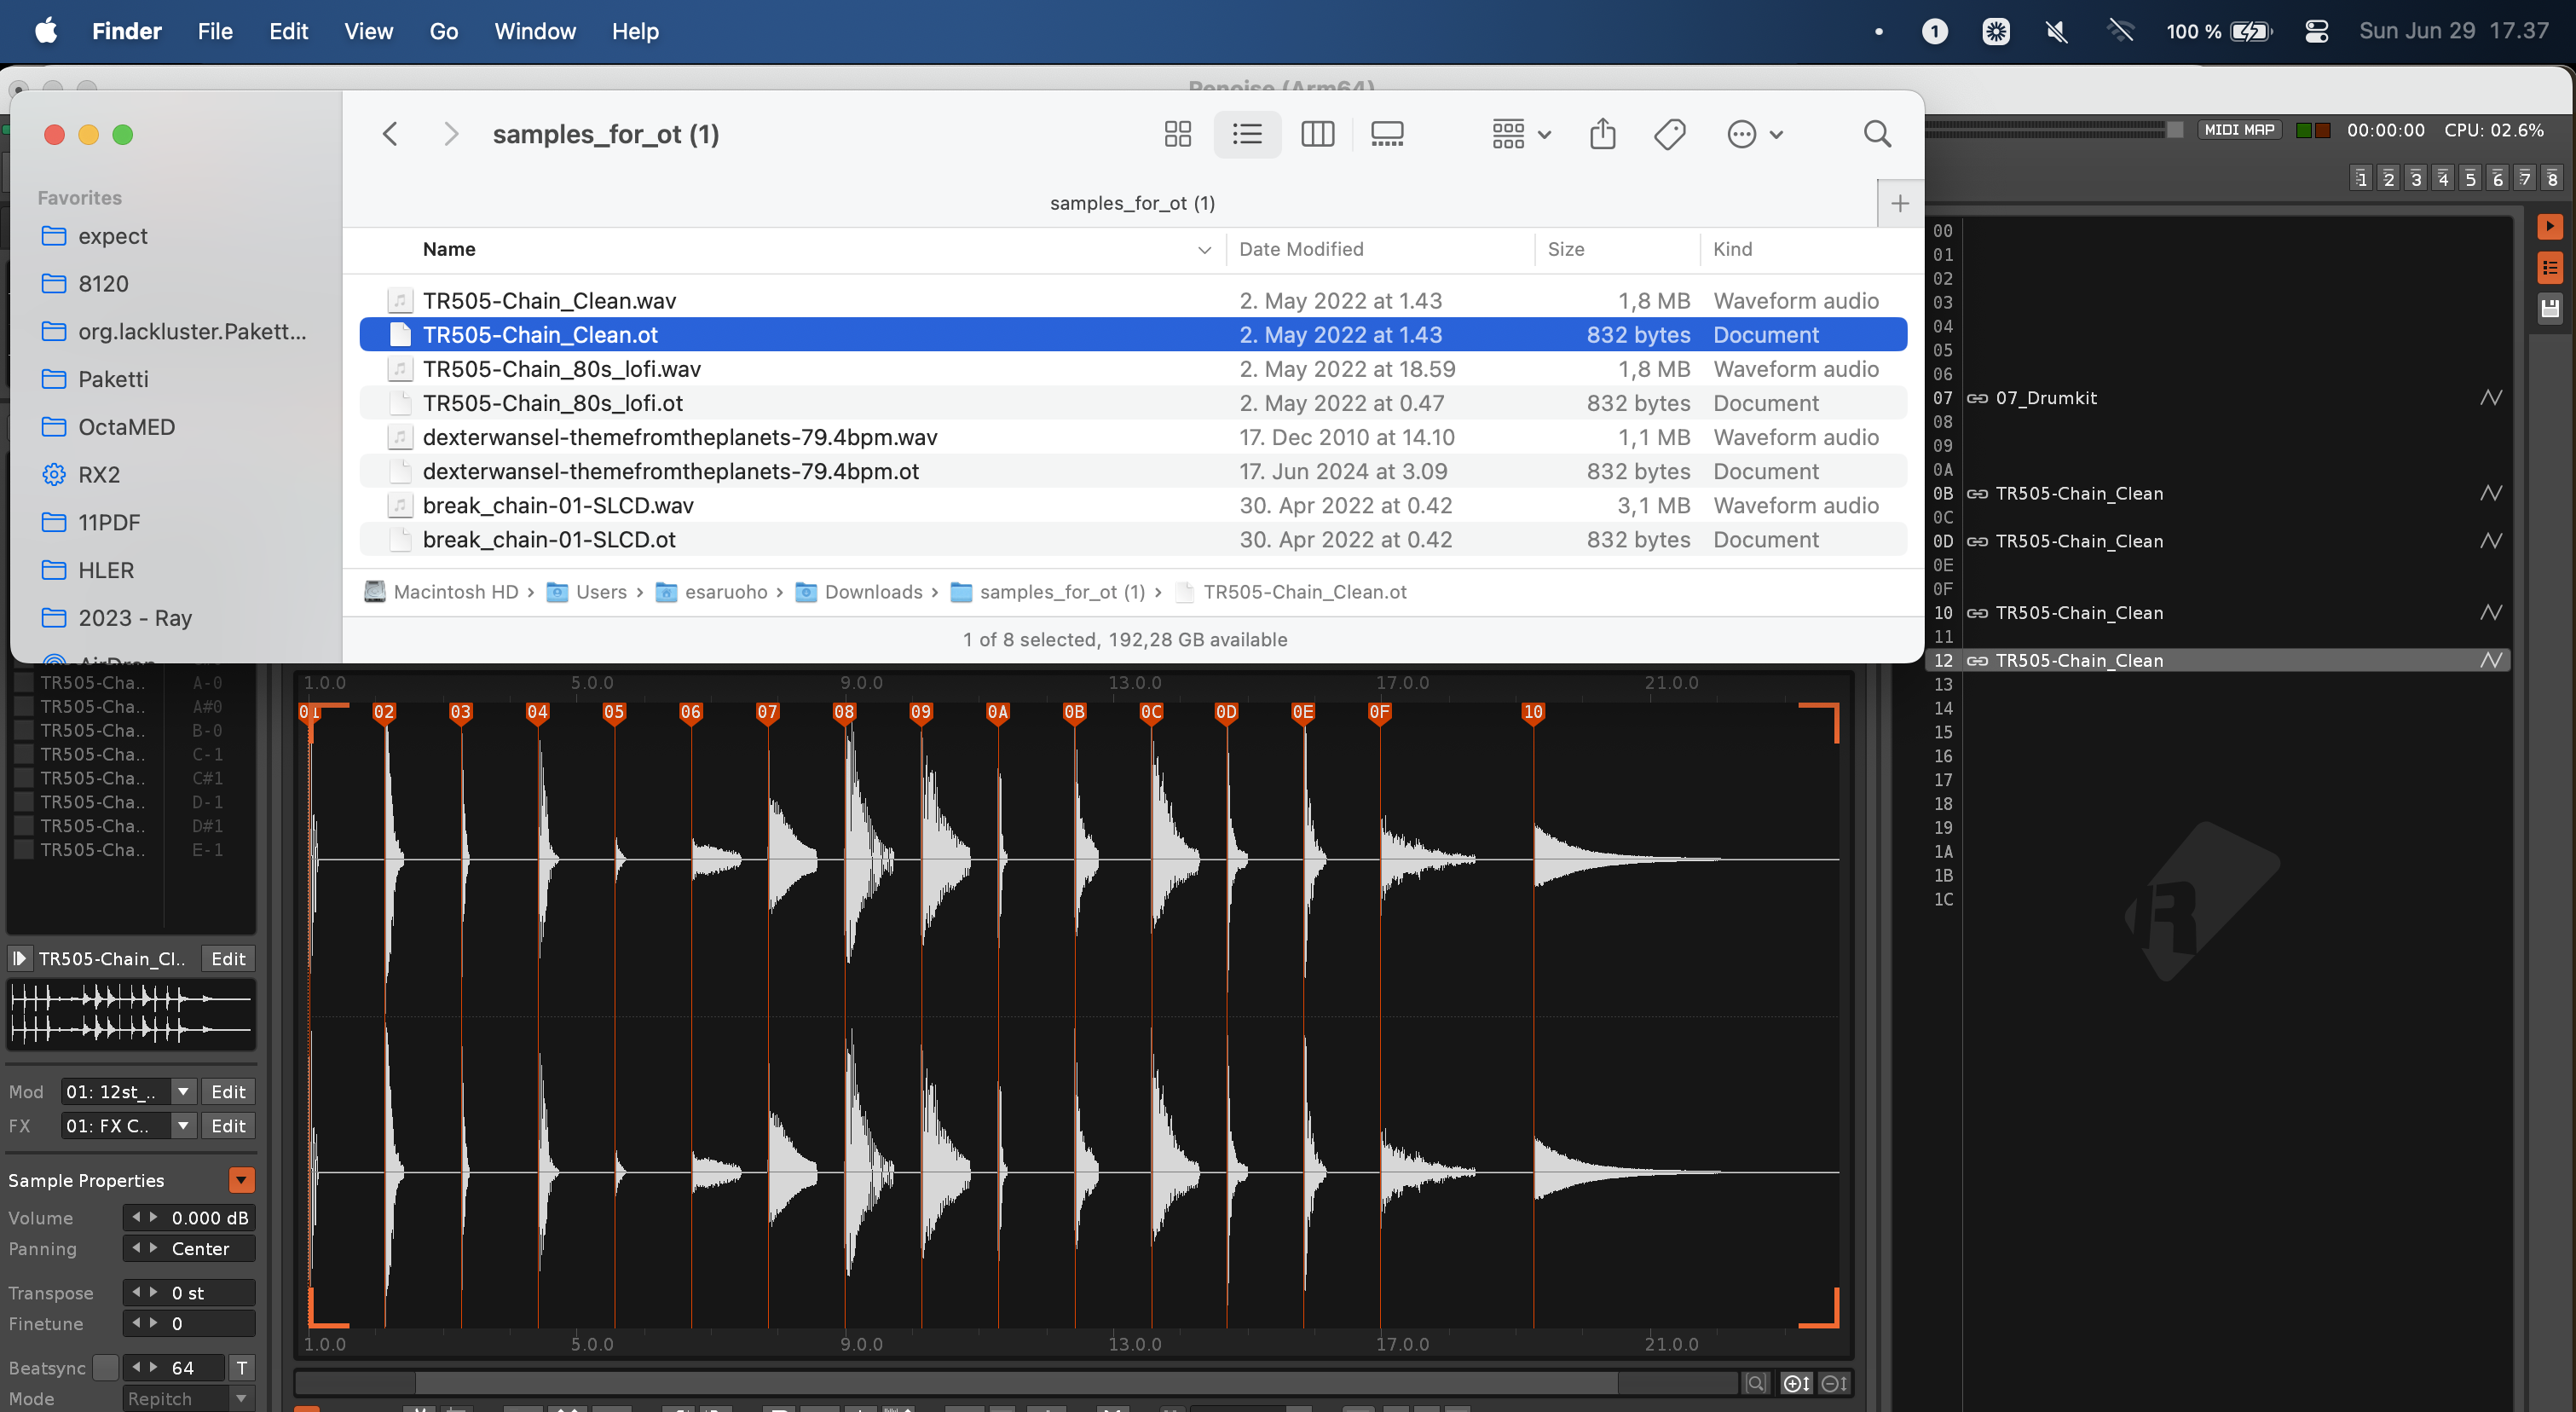Click the Wi-Fi off icon in menu bar

(x=2120, y=31)
